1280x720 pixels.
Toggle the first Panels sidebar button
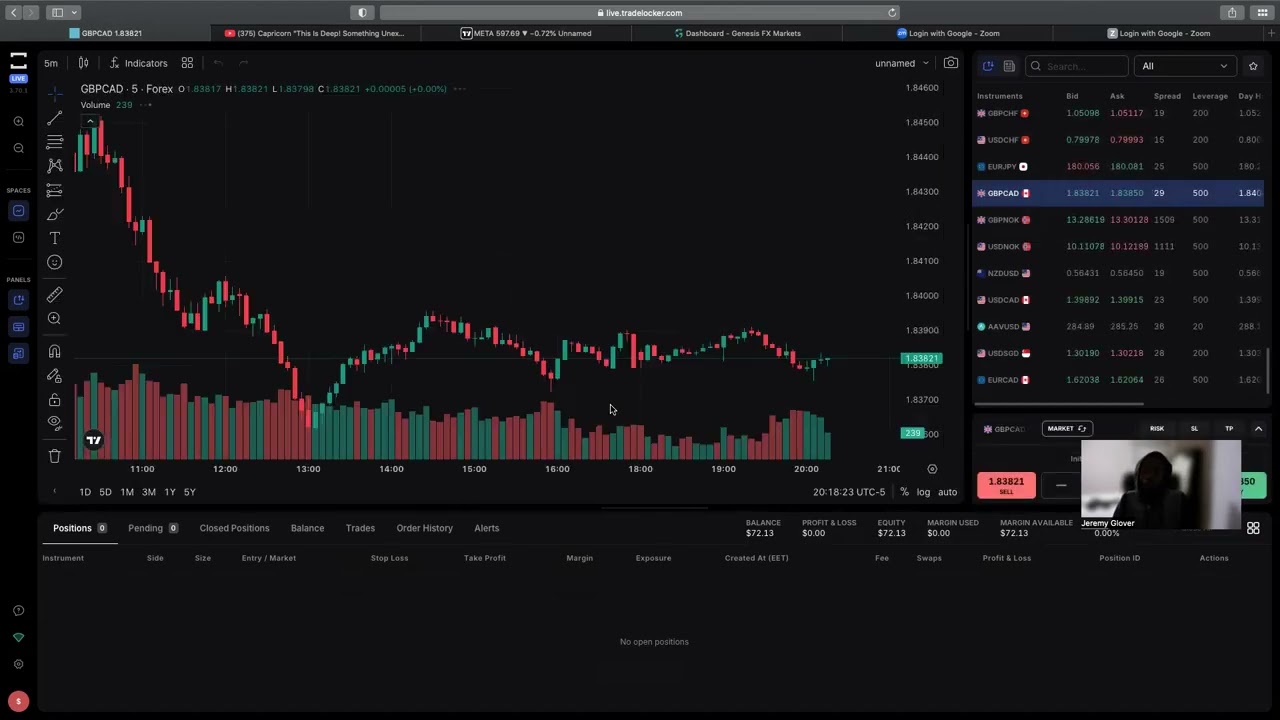pos(18,300)
